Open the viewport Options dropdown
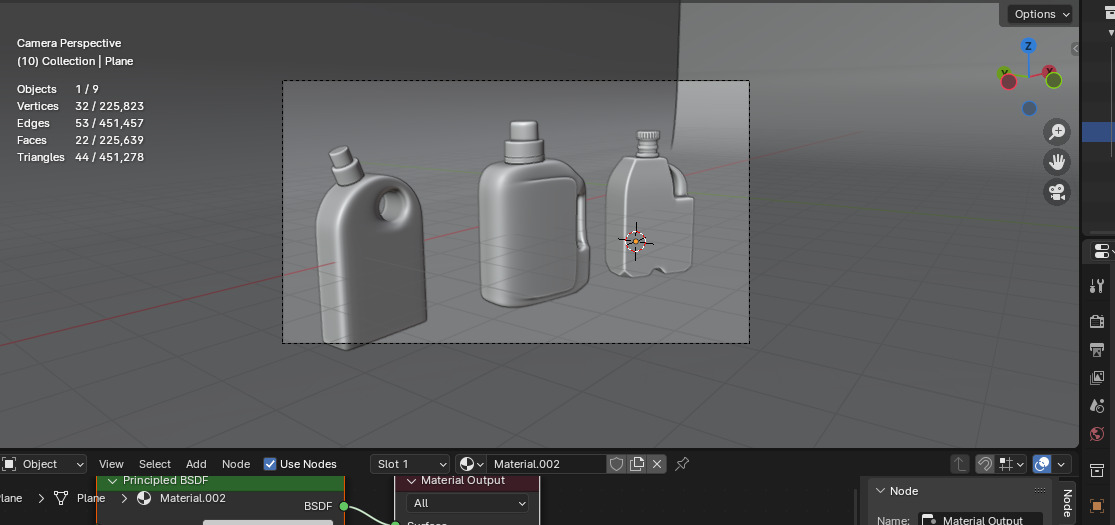The width and height of the screenshot is (1115, 525). pyautogui.click(x=1042, y=14)
